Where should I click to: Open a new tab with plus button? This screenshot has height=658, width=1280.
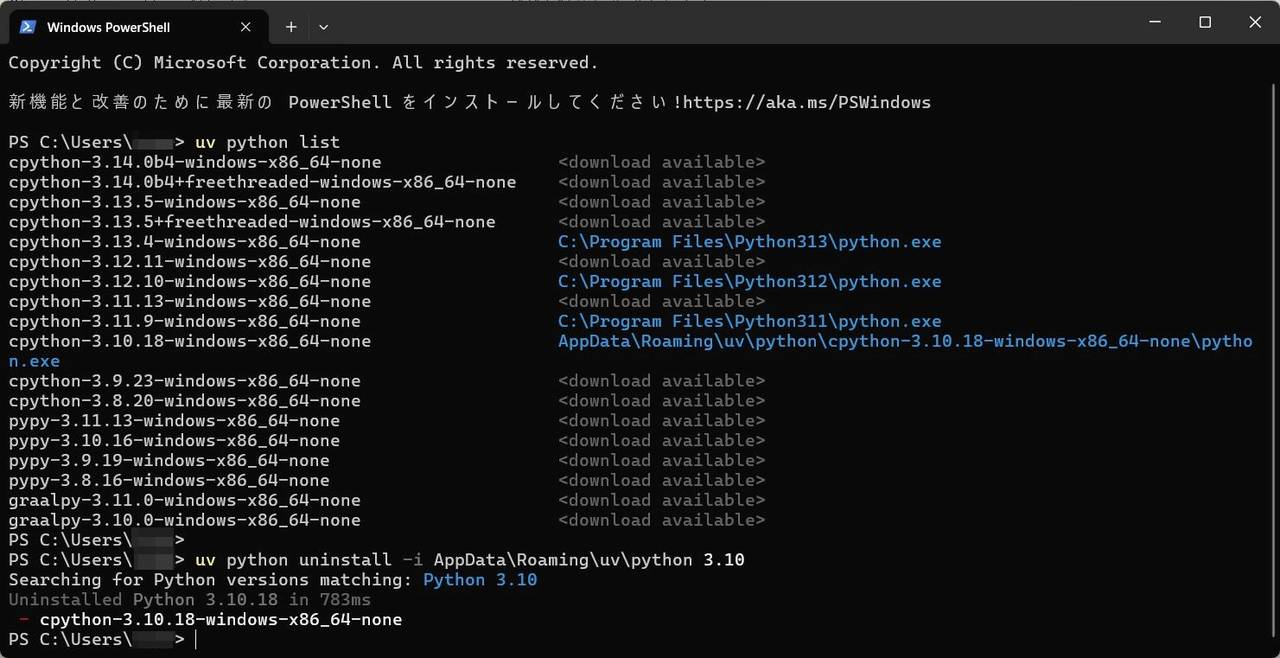pyautogui.click(x=291, y=27)
